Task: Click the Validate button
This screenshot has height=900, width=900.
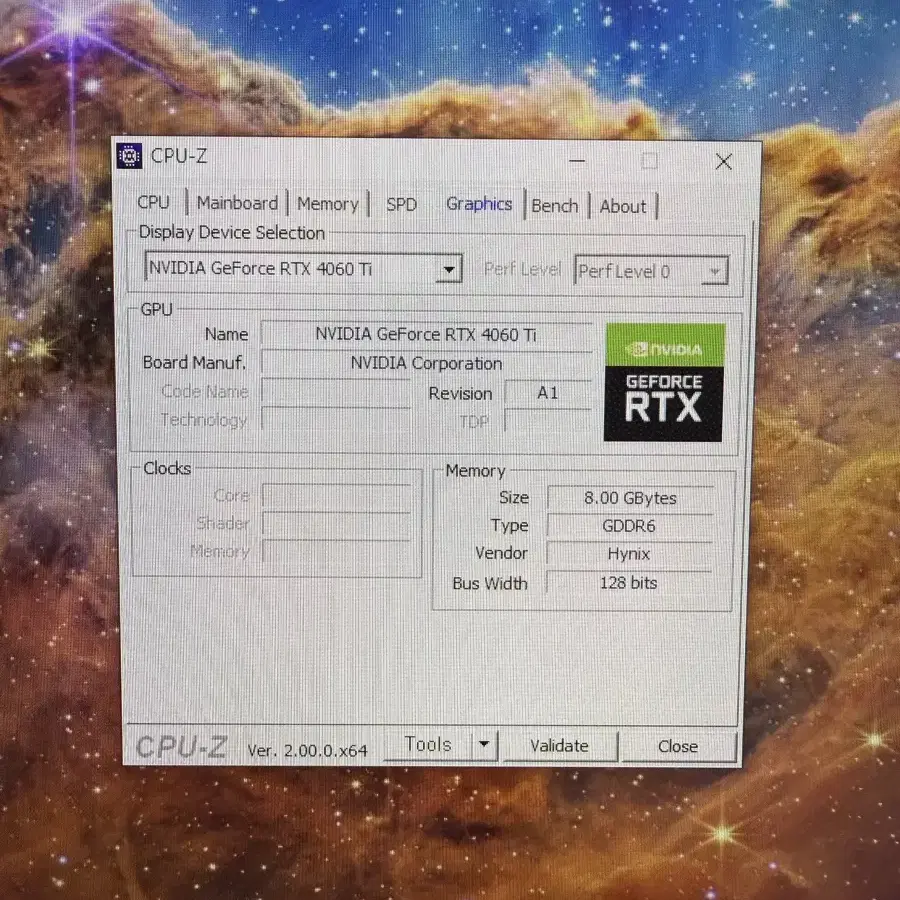Action: 560,746
